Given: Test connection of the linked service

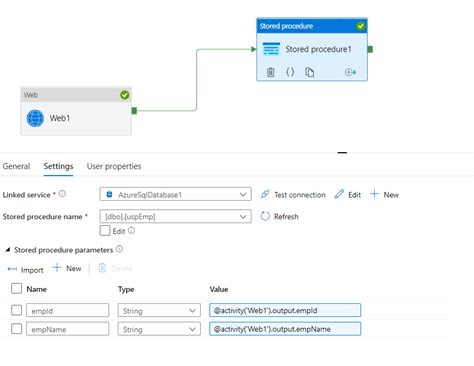Looking at the screenshot, I should click(x=293, y=195).
